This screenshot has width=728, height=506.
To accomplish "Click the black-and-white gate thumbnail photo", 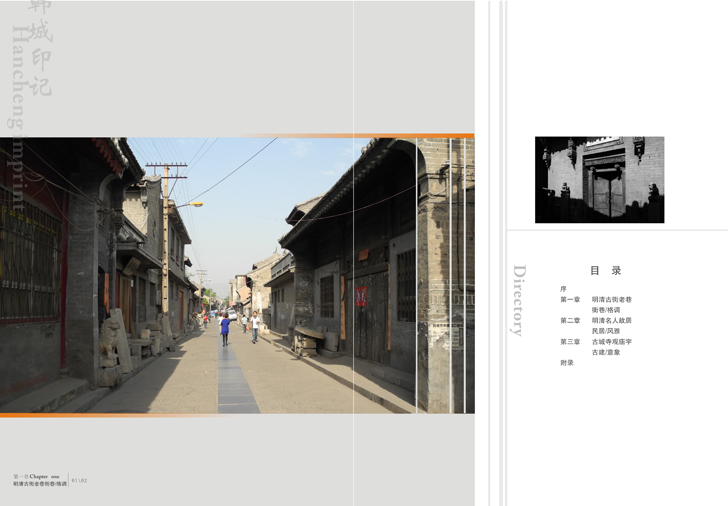I will pos(599,179).
